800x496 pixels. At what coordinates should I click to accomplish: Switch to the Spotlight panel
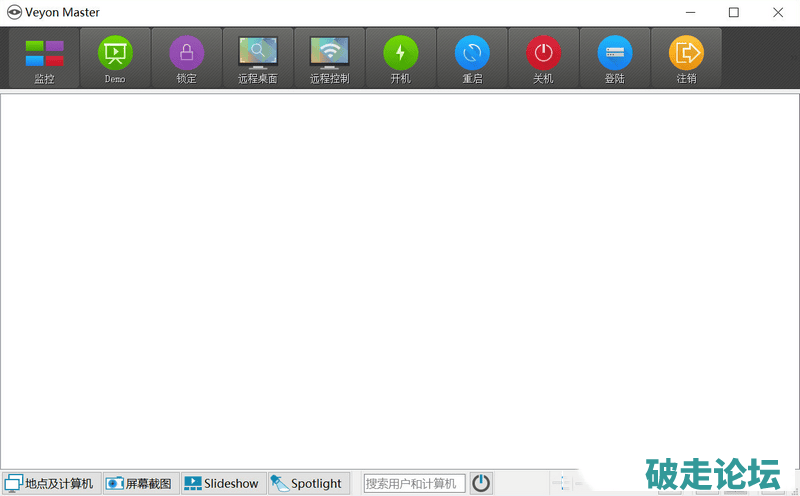(307, 483)
